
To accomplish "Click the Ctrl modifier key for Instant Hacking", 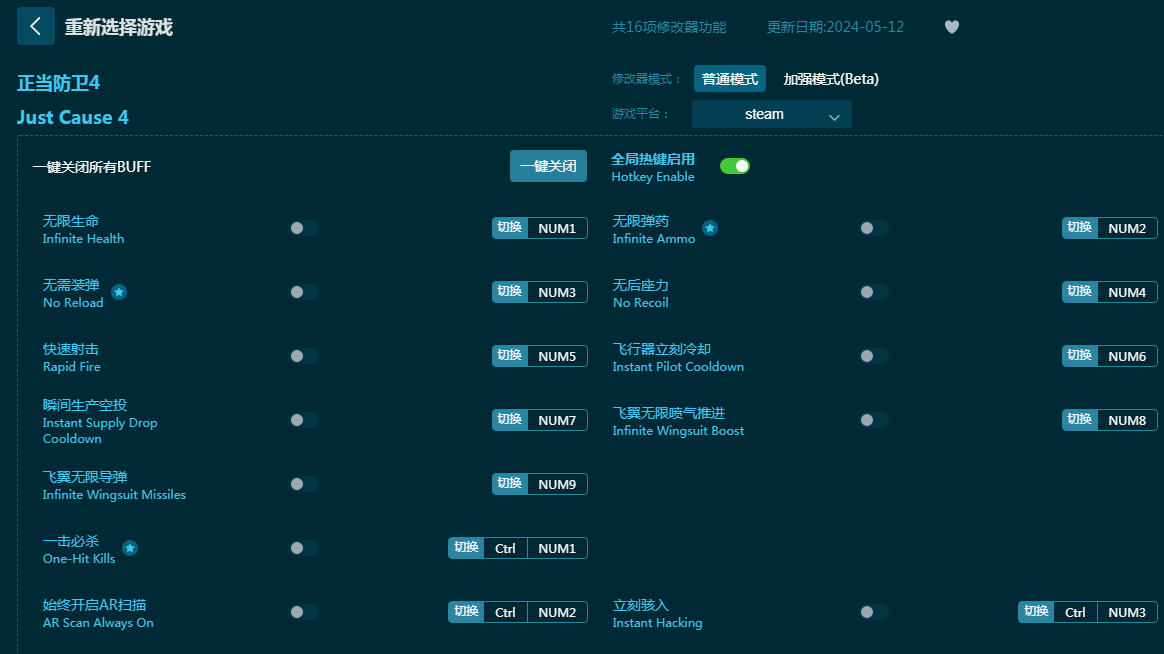I will pyautogui.click(x=1076, y=612).
